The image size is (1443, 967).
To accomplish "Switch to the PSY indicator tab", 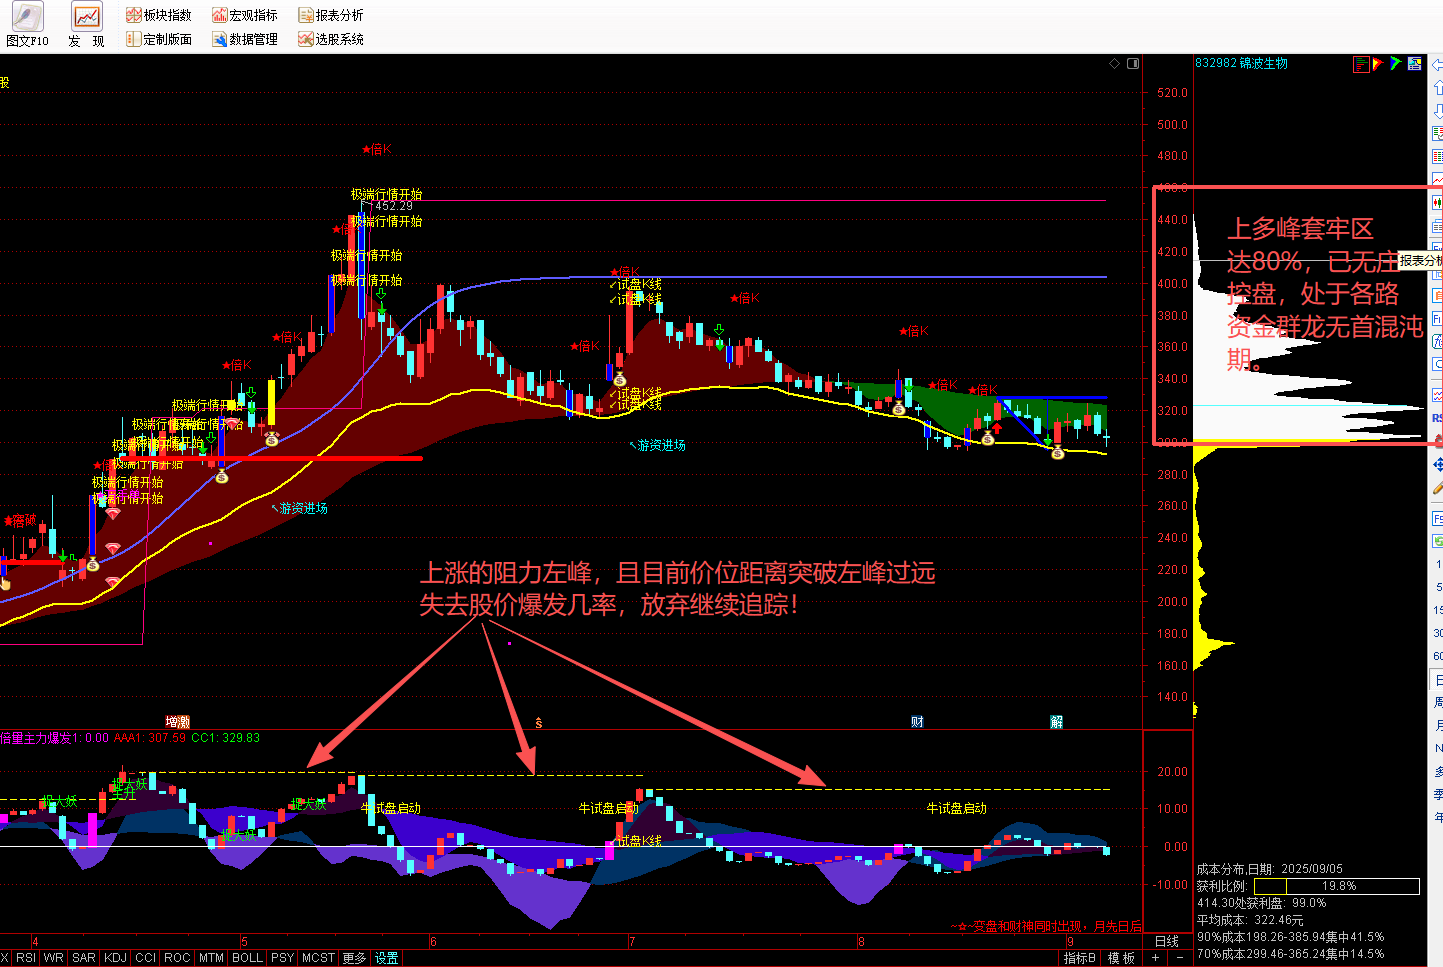I will [x=283, y=958].
